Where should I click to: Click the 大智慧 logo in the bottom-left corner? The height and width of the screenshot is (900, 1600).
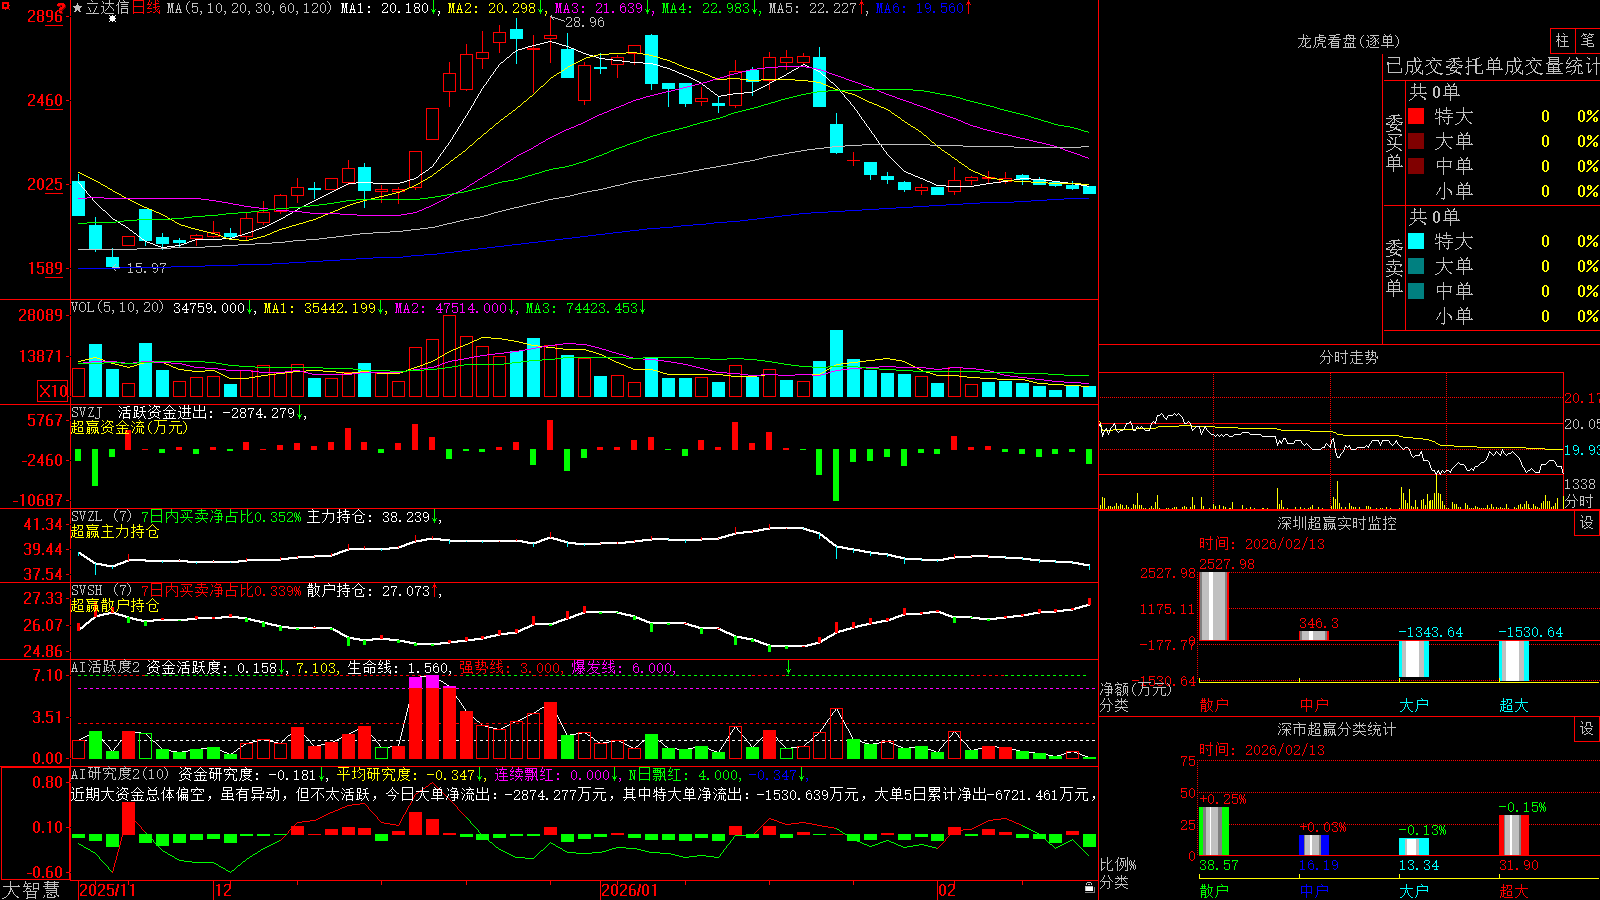coord(31,890)
